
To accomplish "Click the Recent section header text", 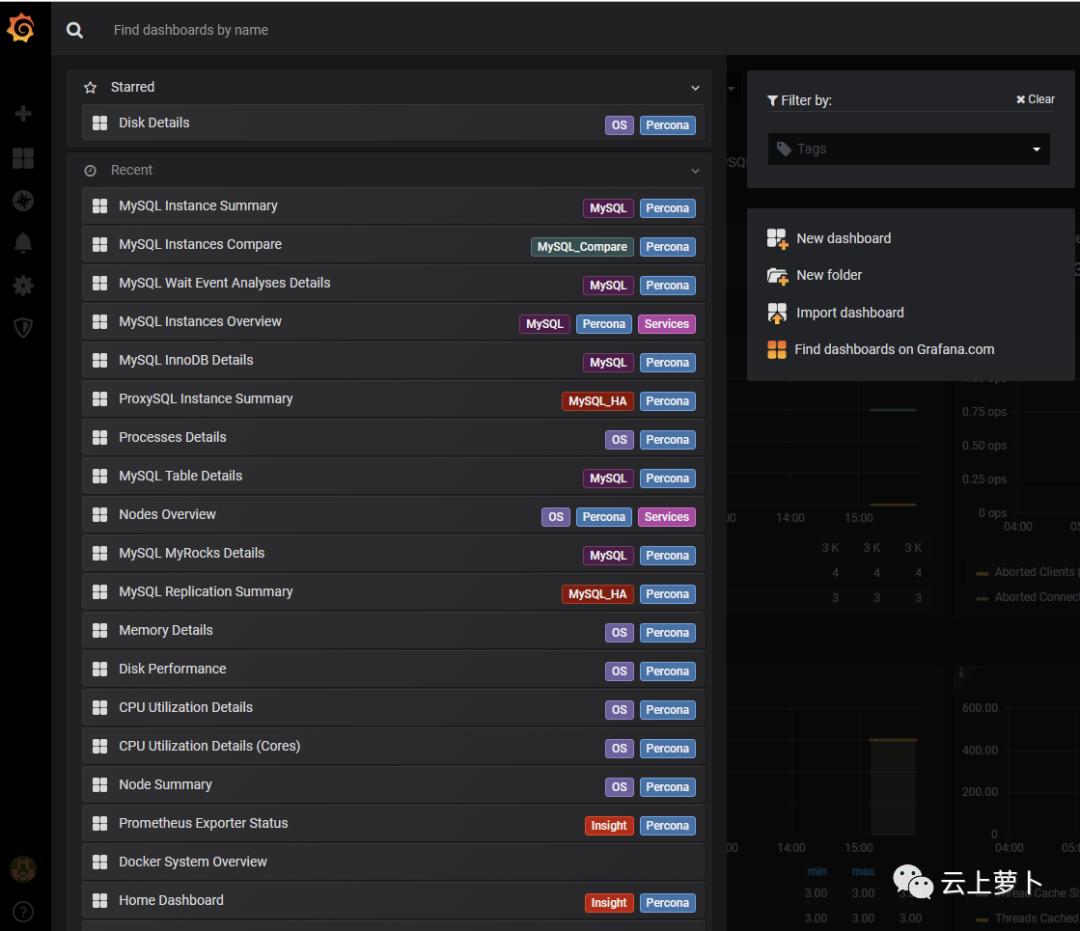I will point(132,170).
